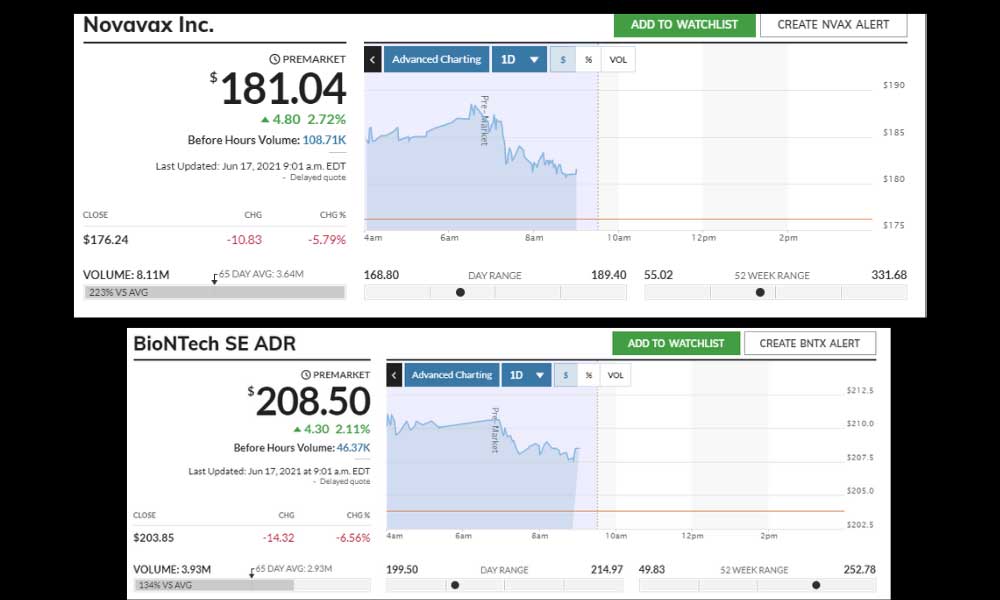Screen dimensions: 1000x600
Task: Create BNTX alert
Action: coord(809,343)
